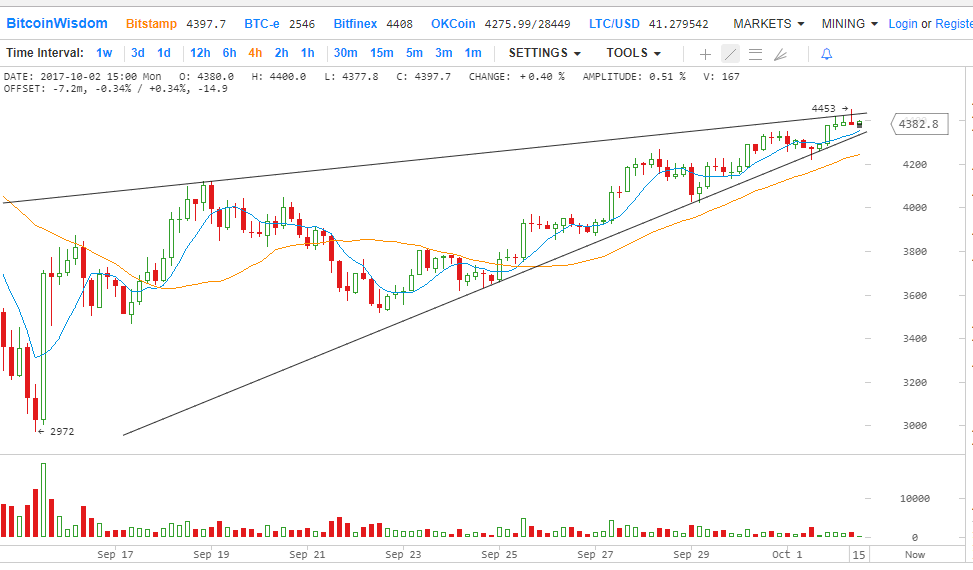
Task: Open the MARKETS dropdown menu
Action: coord(768,23)
